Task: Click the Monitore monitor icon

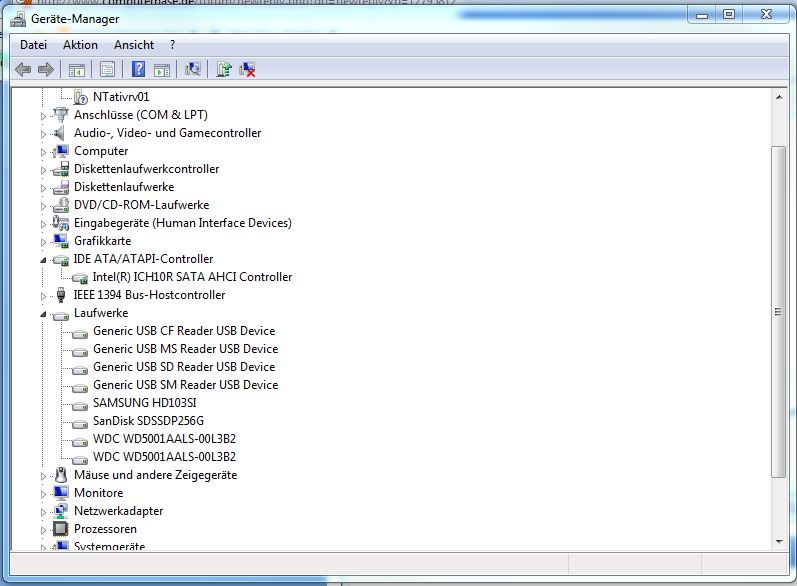Action: point(61,493)
